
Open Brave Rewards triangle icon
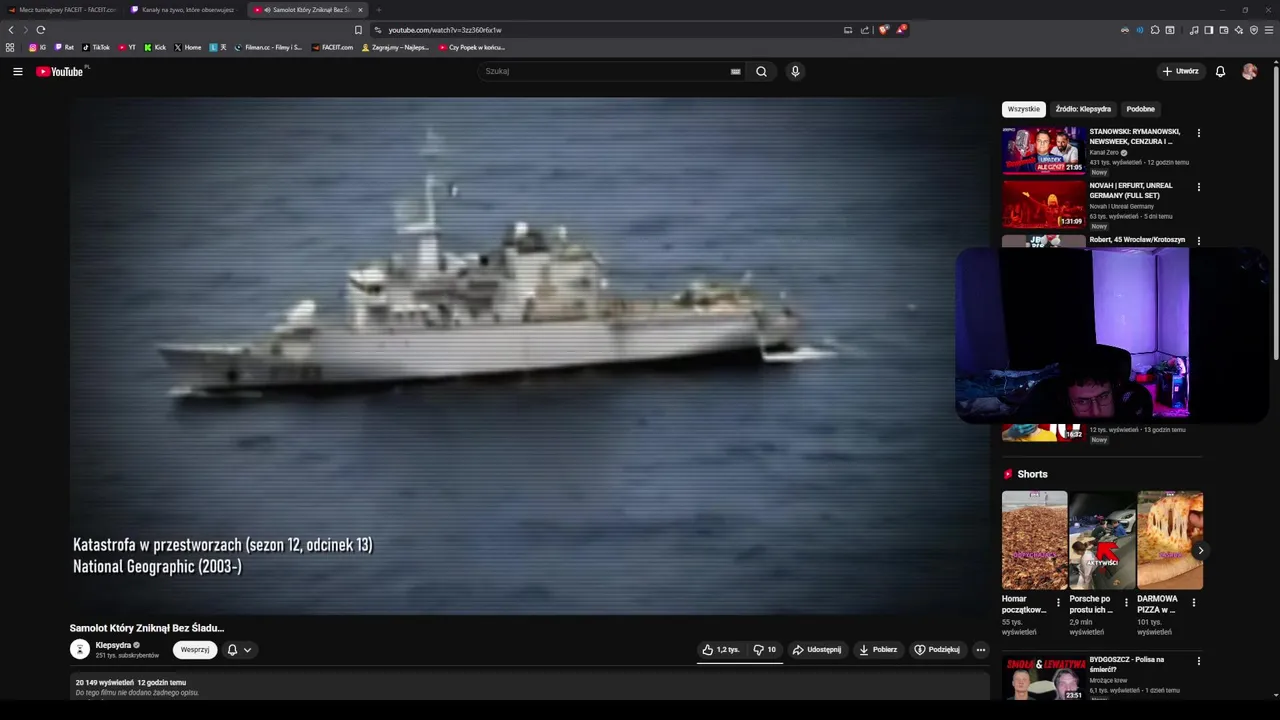(900, 30)
